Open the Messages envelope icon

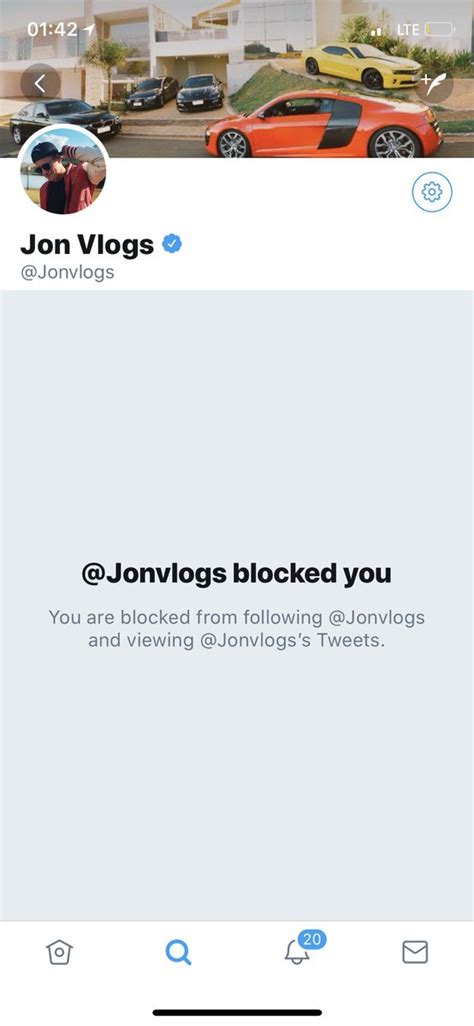point(415,952)
